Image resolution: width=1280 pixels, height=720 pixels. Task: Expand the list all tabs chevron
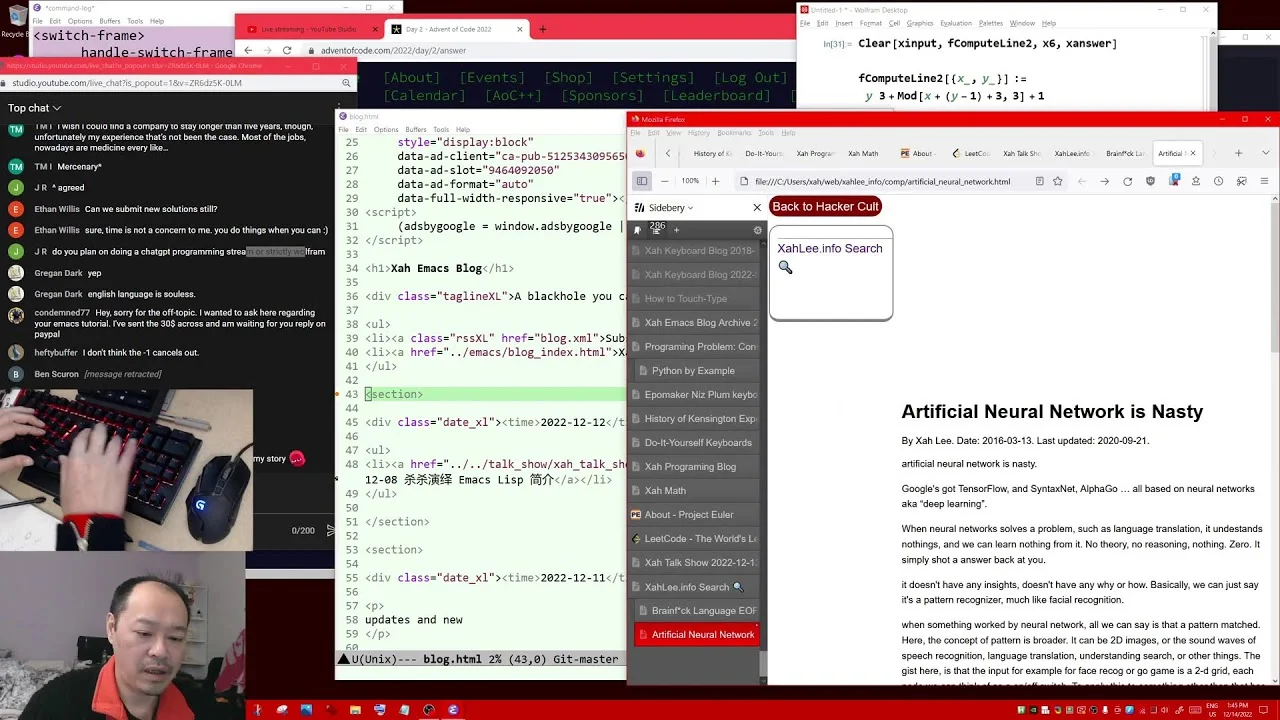[1265, 153]
